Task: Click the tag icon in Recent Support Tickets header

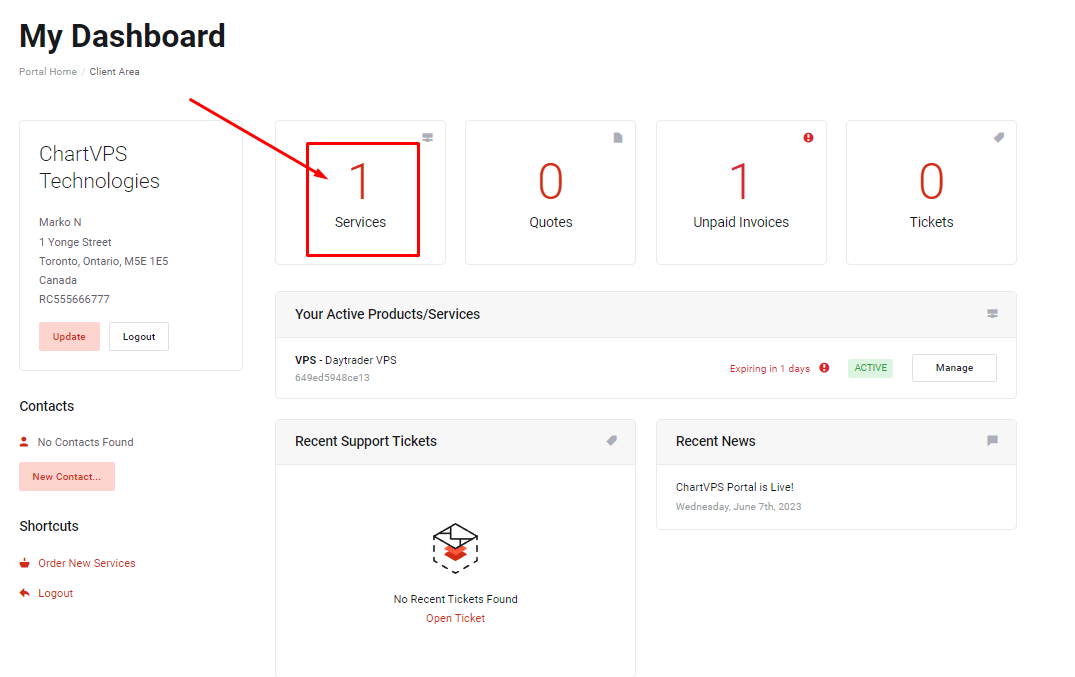Action: [x=611, y=441]
